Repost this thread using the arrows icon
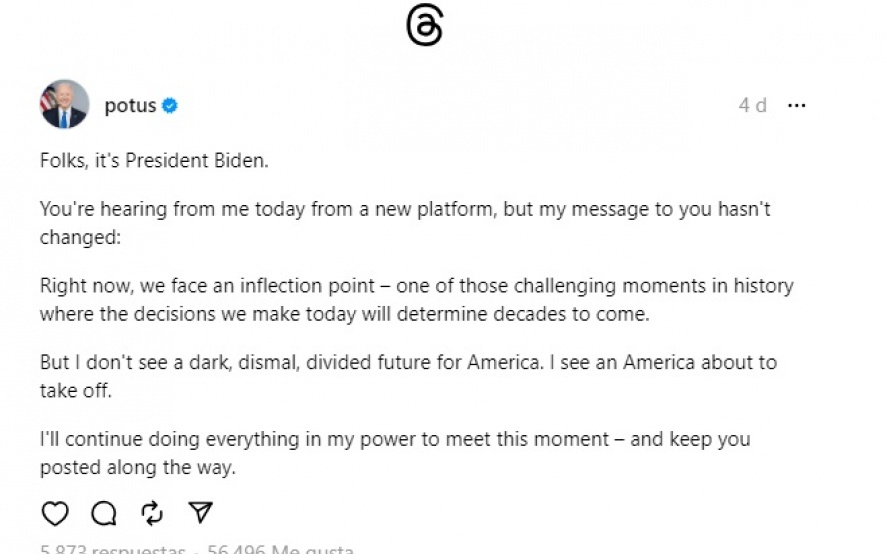Viewport: 887px width, 554px height. pos(152,513)
